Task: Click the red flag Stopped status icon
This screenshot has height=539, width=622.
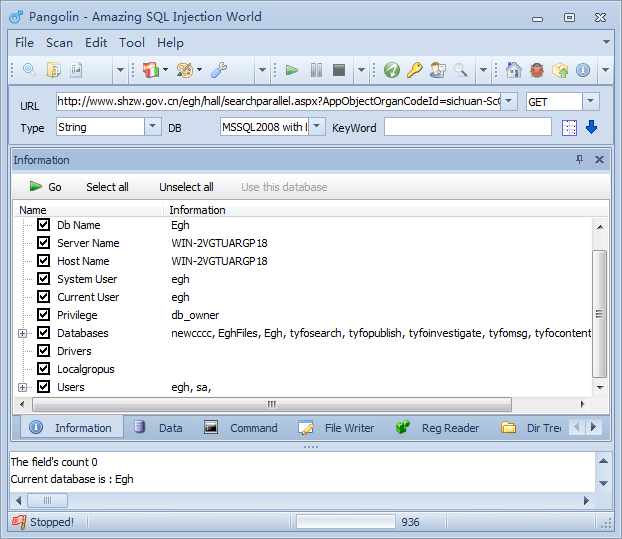Action: click(19, 522)
